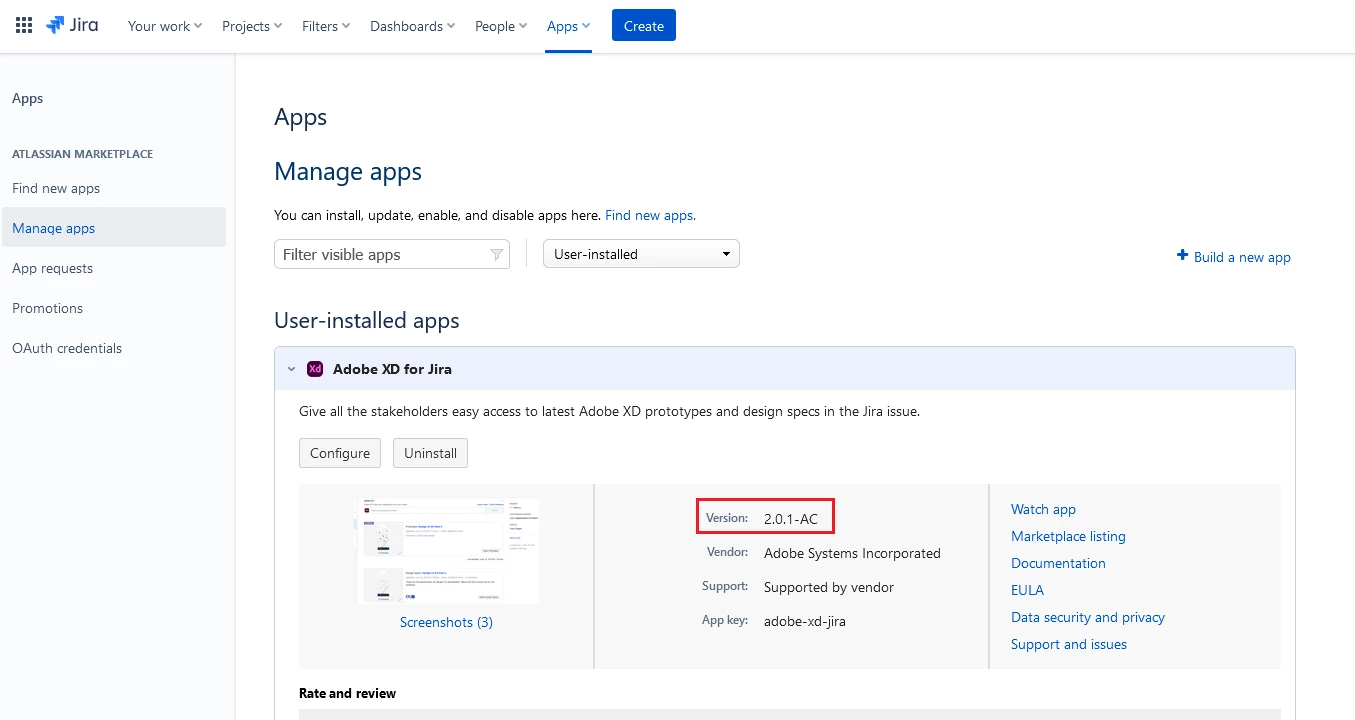1355x720 pixels.
Task: Open App requests in sidebar
Action: point(52,268)
